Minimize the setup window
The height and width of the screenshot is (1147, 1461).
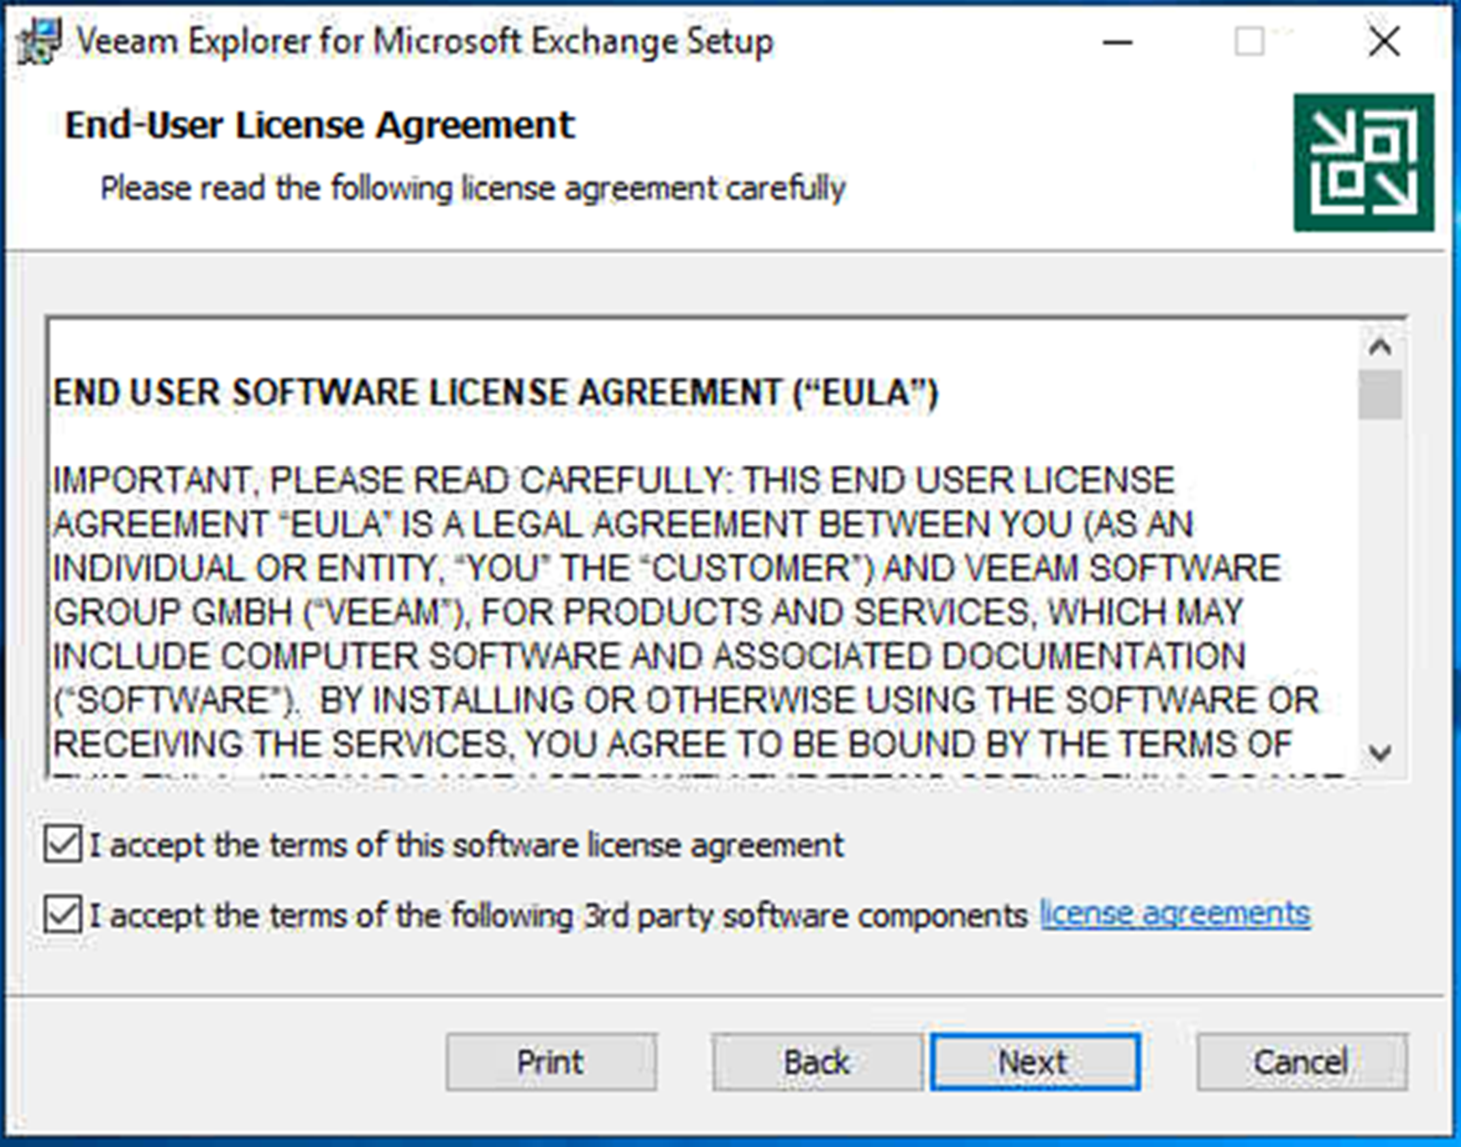tap(1117, 42)
